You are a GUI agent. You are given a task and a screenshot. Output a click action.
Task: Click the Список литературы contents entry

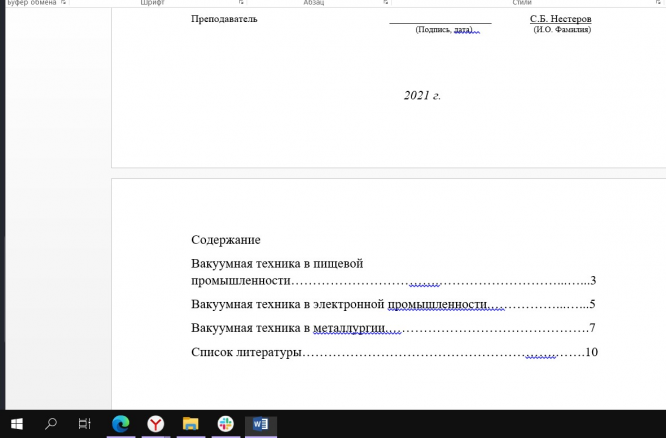pyautogui.click(x=246, y=352)
